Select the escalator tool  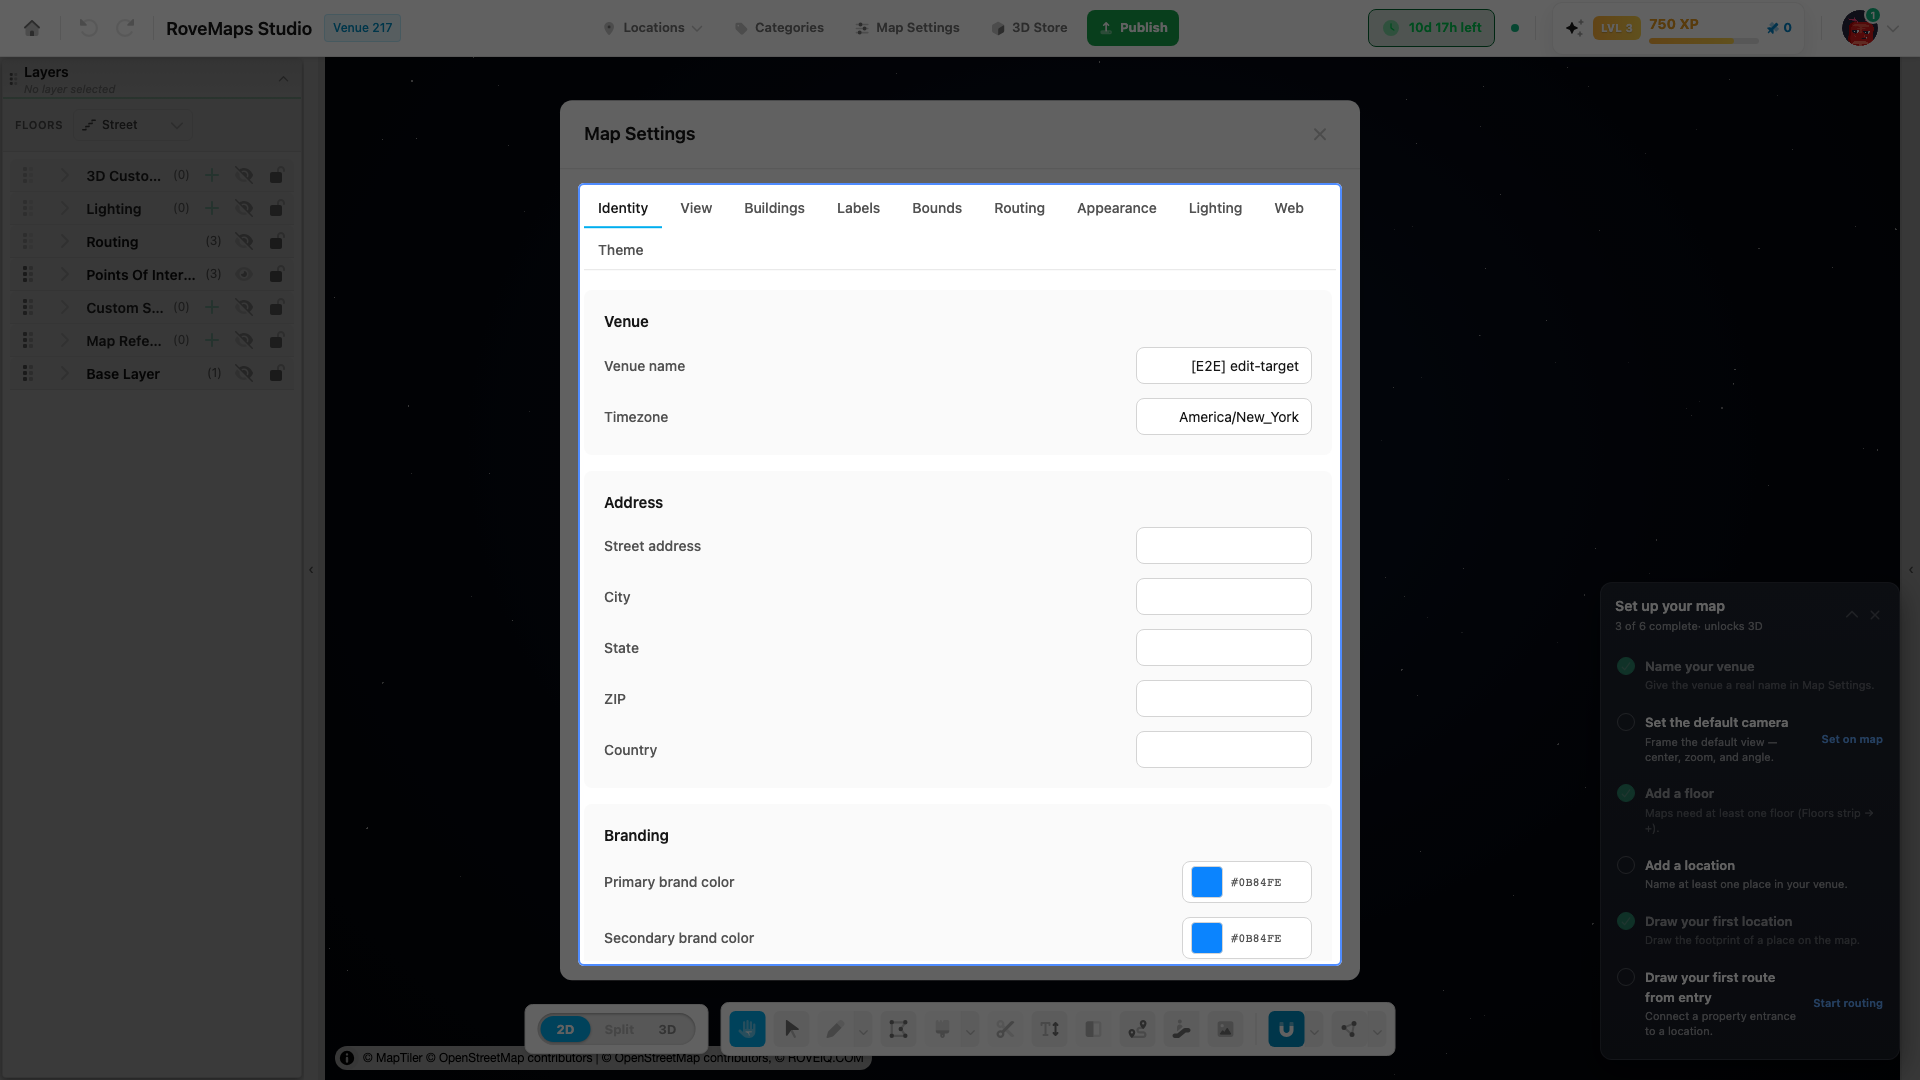(x=1181, y=1029)
